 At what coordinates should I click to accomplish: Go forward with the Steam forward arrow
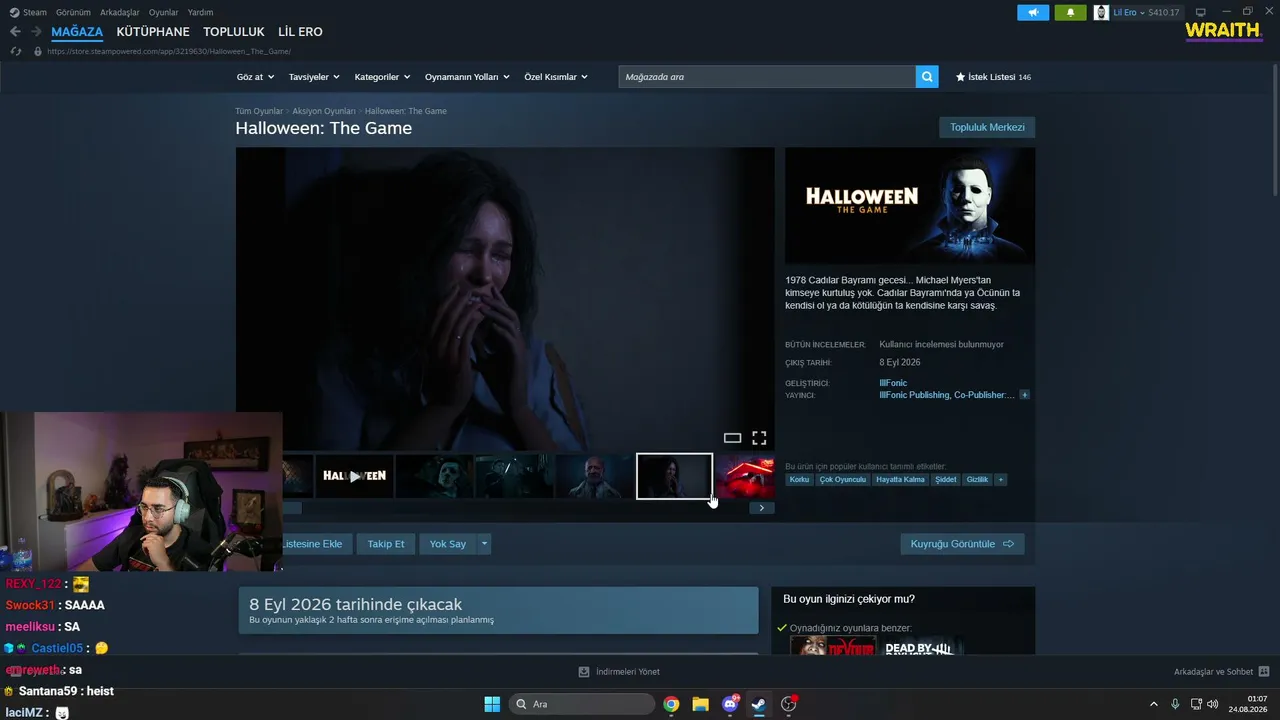[x=36, y=32]
